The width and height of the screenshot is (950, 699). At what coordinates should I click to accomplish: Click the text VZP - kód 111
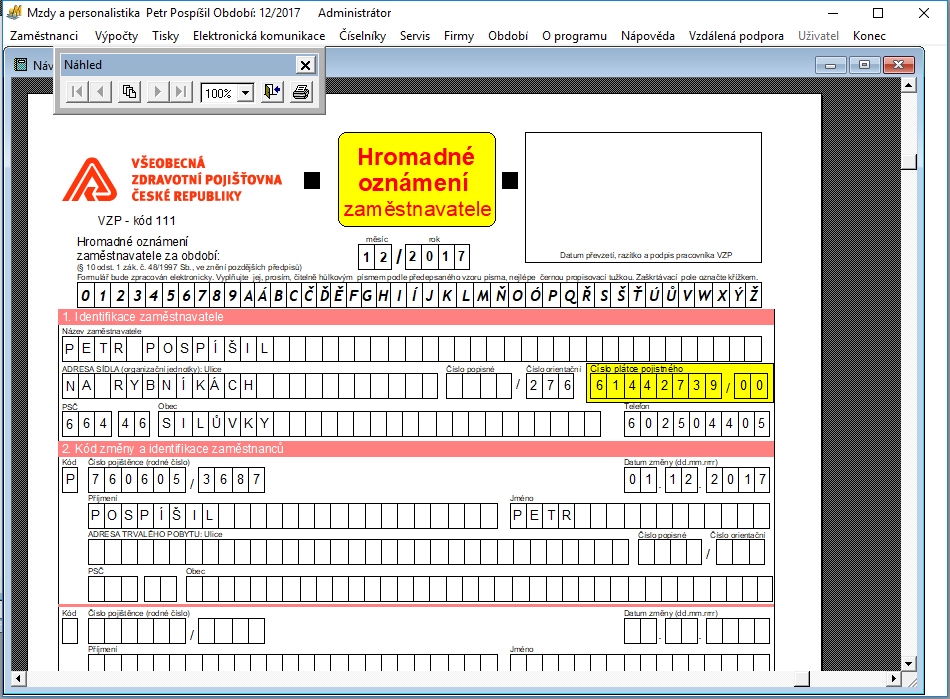click(136, 220)
